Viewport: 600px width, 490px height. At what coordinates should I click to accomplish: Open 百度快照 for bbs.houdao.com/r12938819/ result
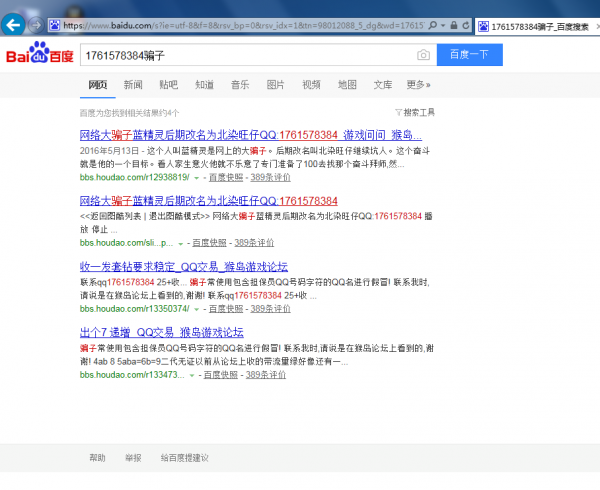click(x=226, y=177)
